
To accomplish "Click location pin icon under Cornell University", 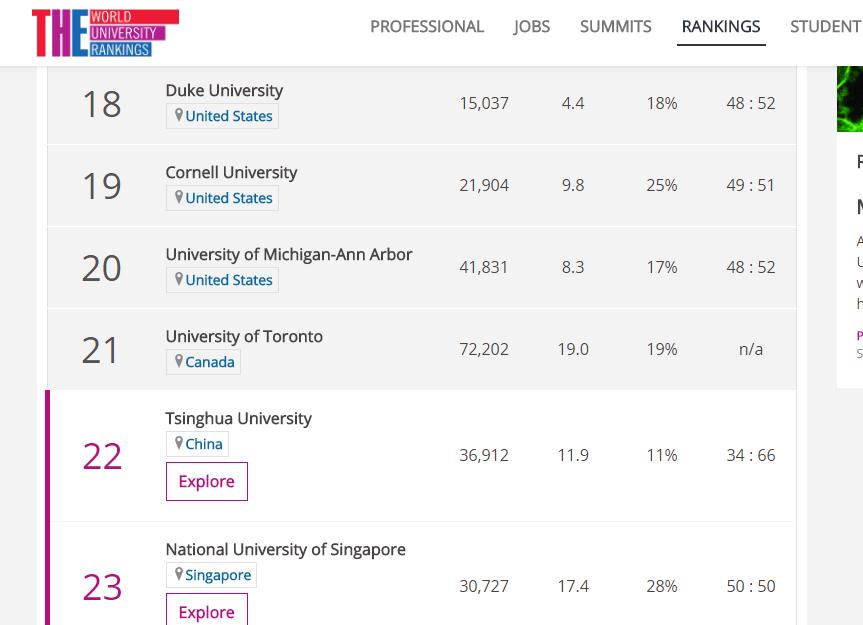I will point(178,197).
